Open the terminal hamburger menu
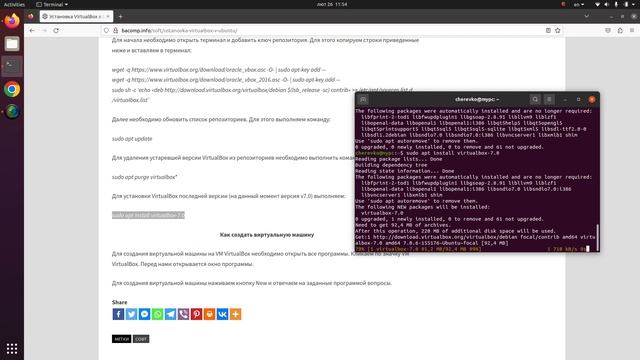 [x=549, y=99]
